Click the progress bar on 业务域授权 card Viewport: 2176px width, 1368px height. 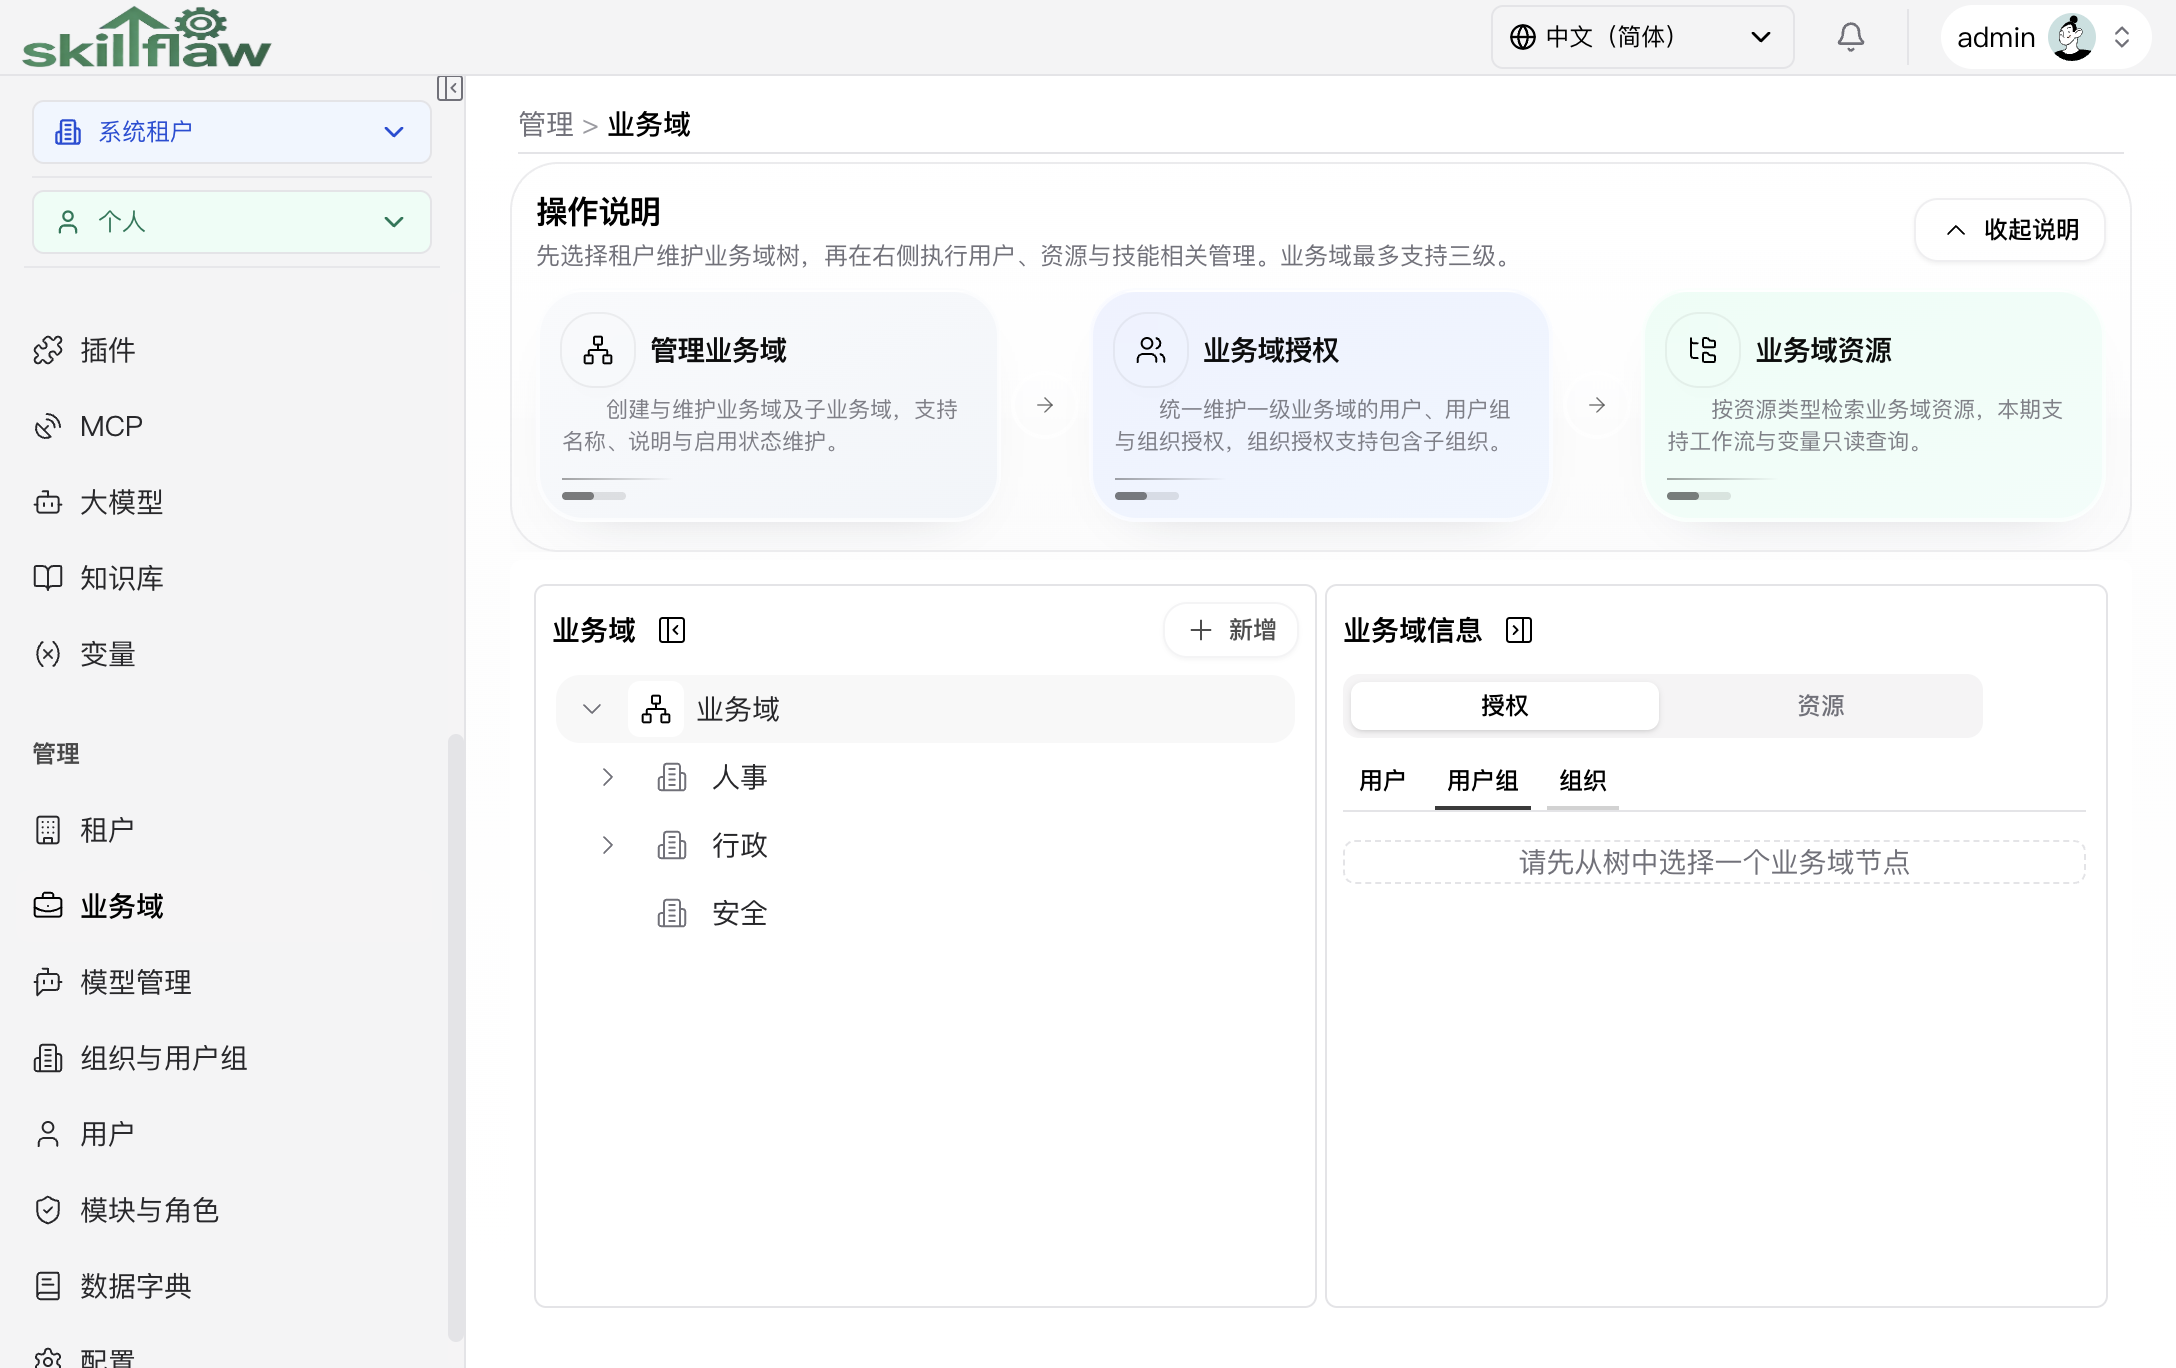pyautogui.click(x=1147, y=496)
